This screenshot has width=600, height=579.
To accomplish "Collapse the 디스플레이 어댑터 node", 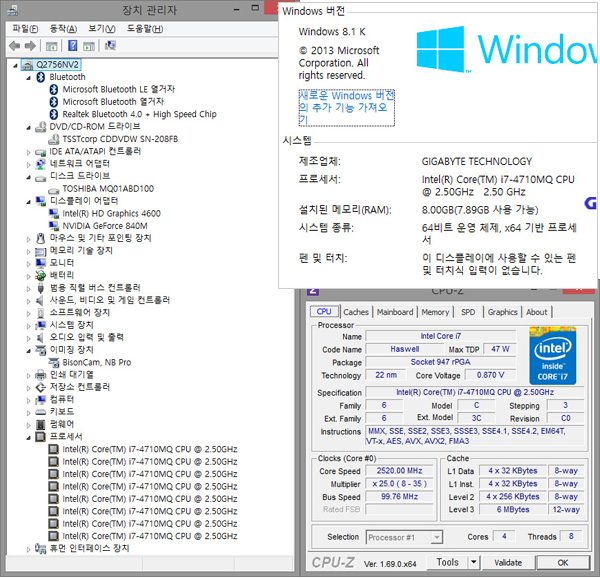I will coord(29,202).
